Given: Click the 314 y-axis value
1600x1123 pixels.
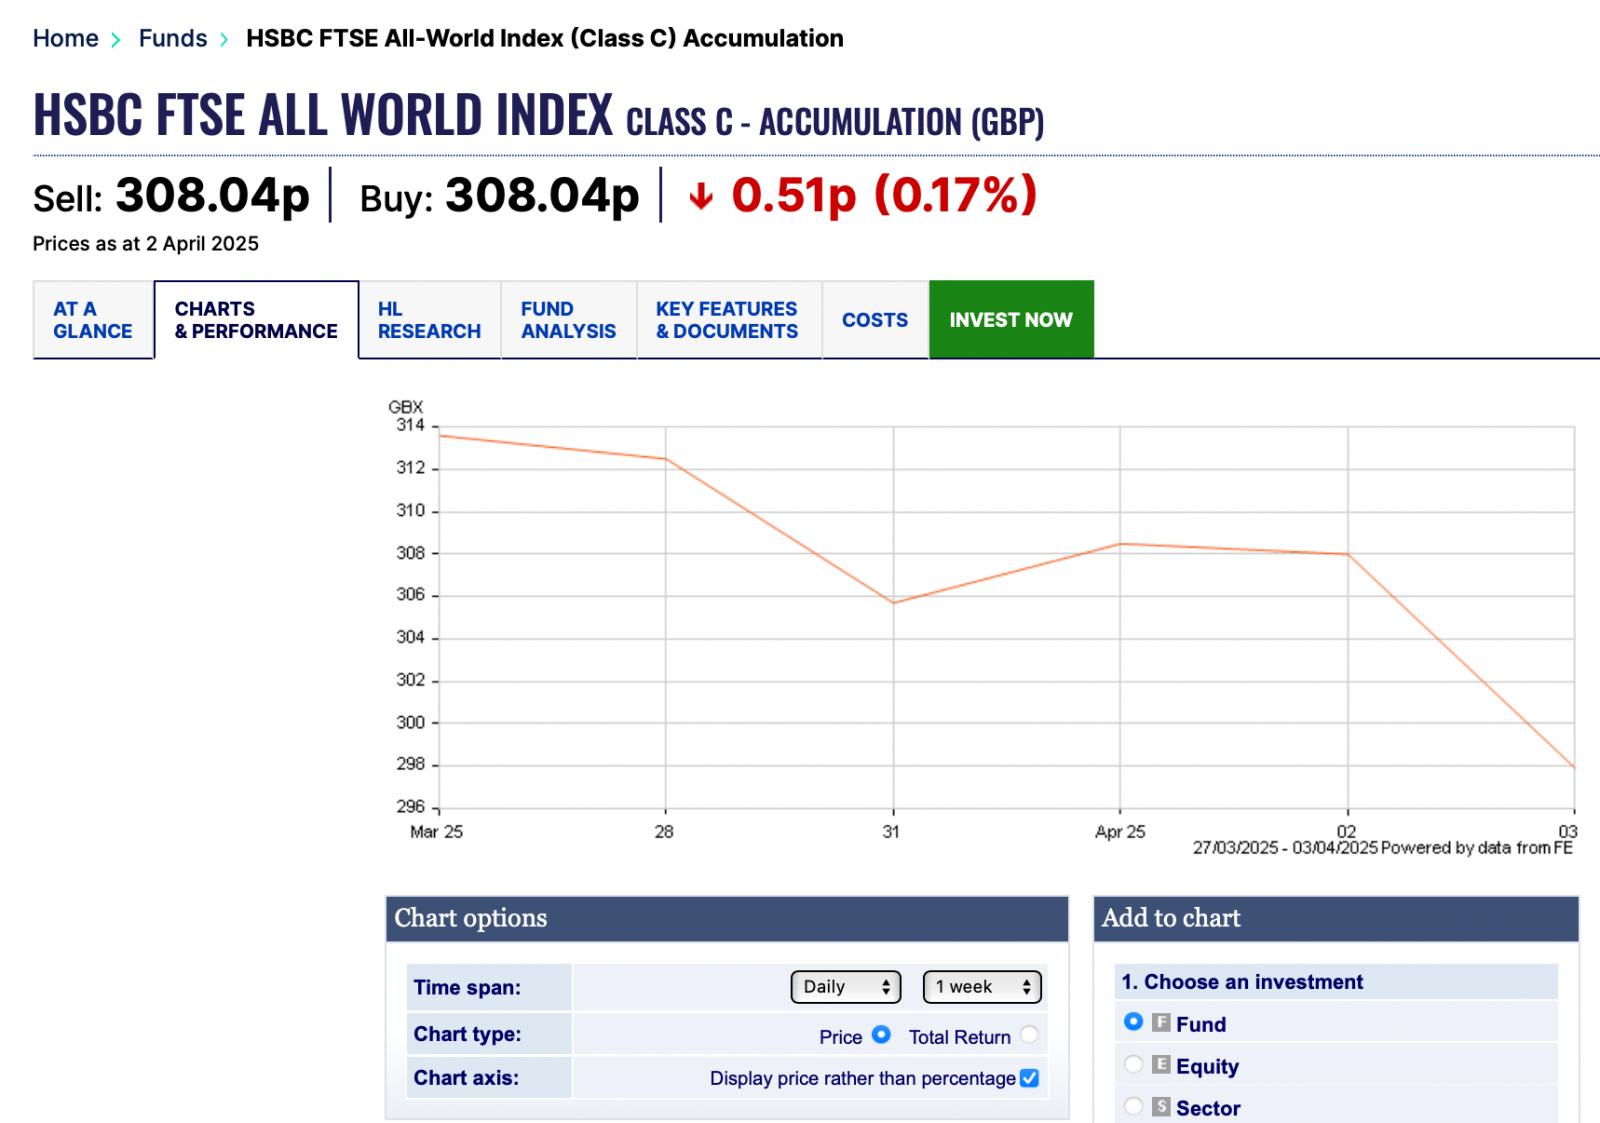Looking at the screenshot, I should pyautogui.click(x=410, y=425).
